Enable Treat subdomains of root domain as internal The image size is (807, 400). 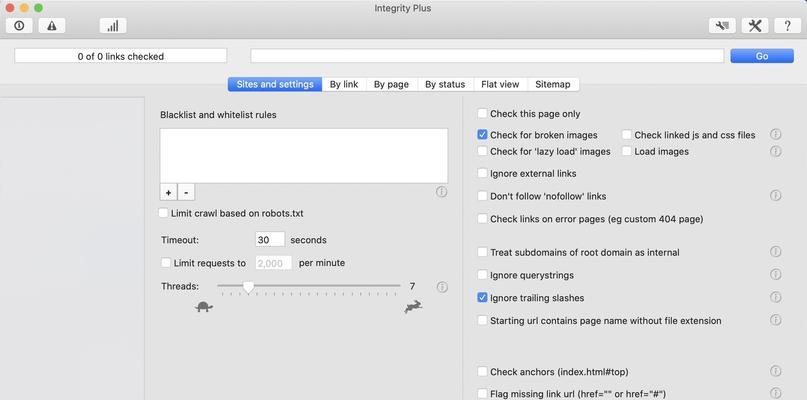tap(482, 252)
